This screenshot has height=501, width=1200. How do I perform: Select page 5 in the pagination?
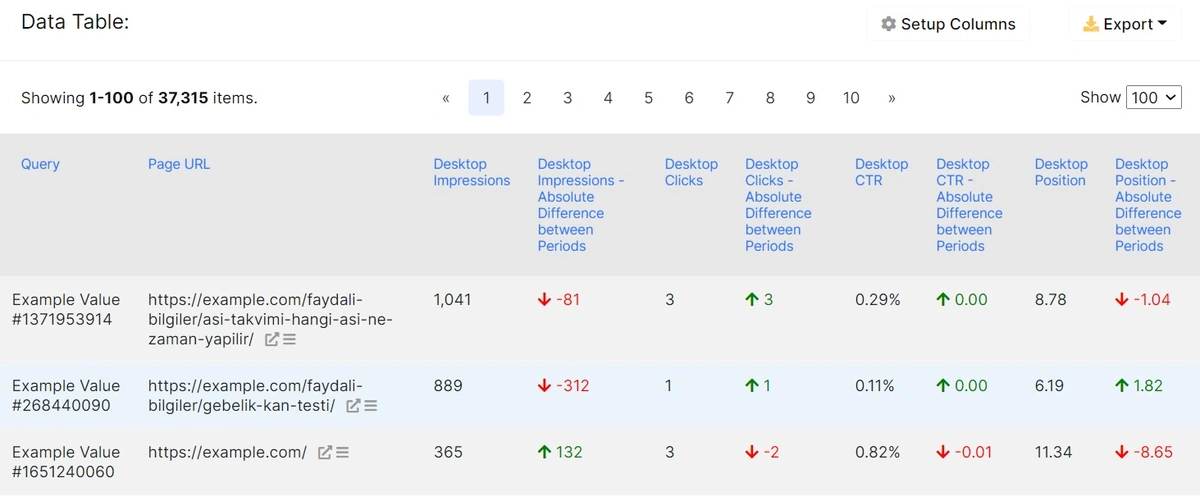point(648,98)
